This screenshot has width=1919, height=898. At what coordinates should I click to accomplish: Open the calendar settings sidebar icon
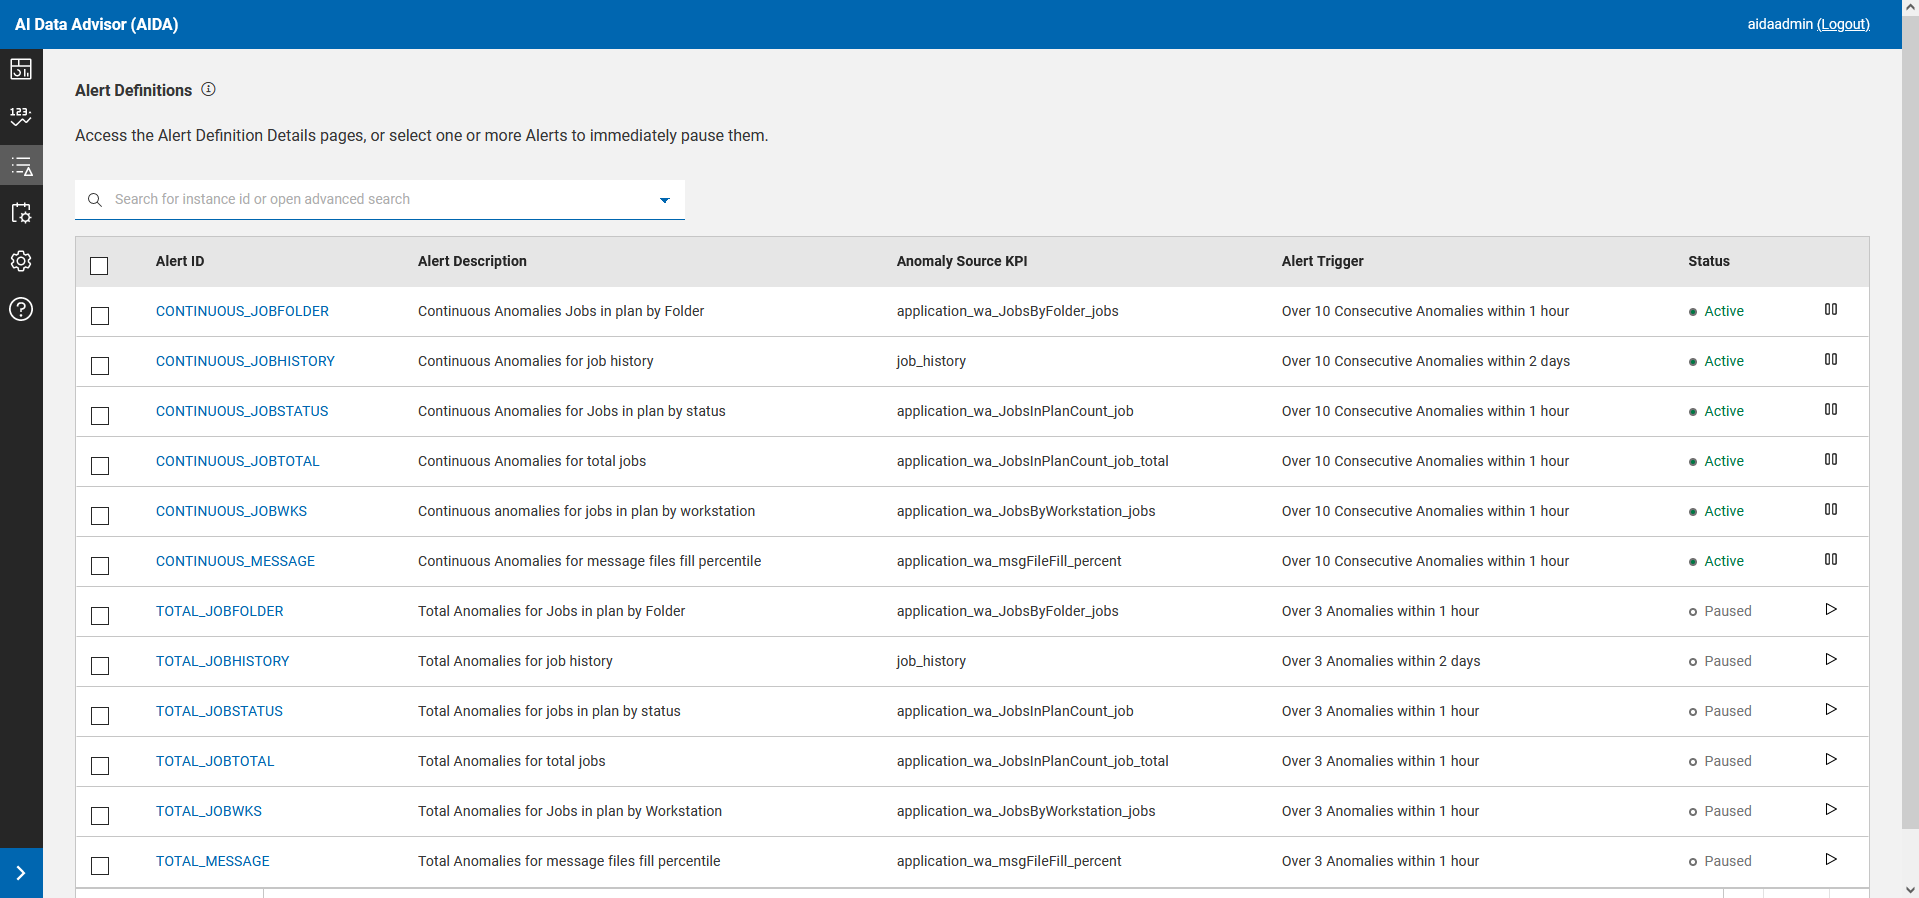tap(21, 213)
